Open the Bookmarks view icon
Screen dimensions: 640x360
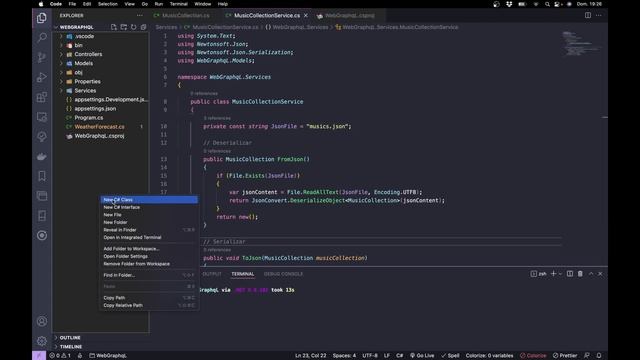click(x=42, y=176)
